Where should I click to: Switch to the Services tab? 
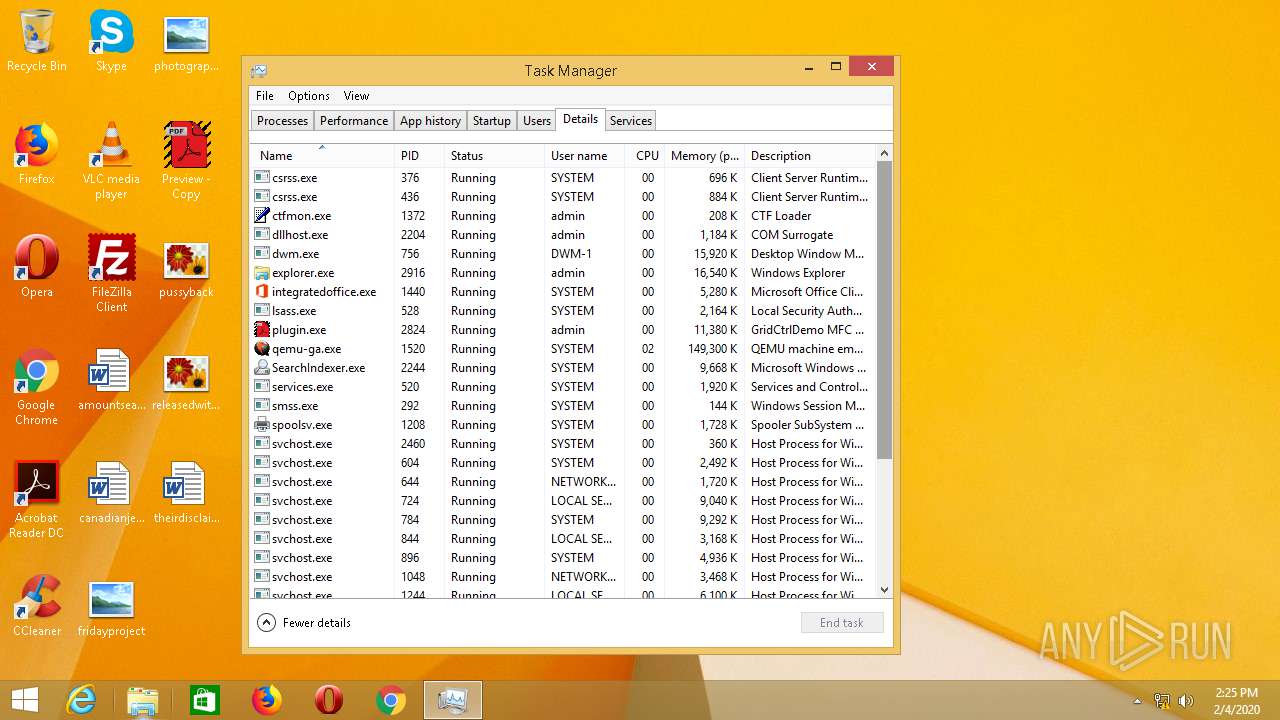(631, 121)
